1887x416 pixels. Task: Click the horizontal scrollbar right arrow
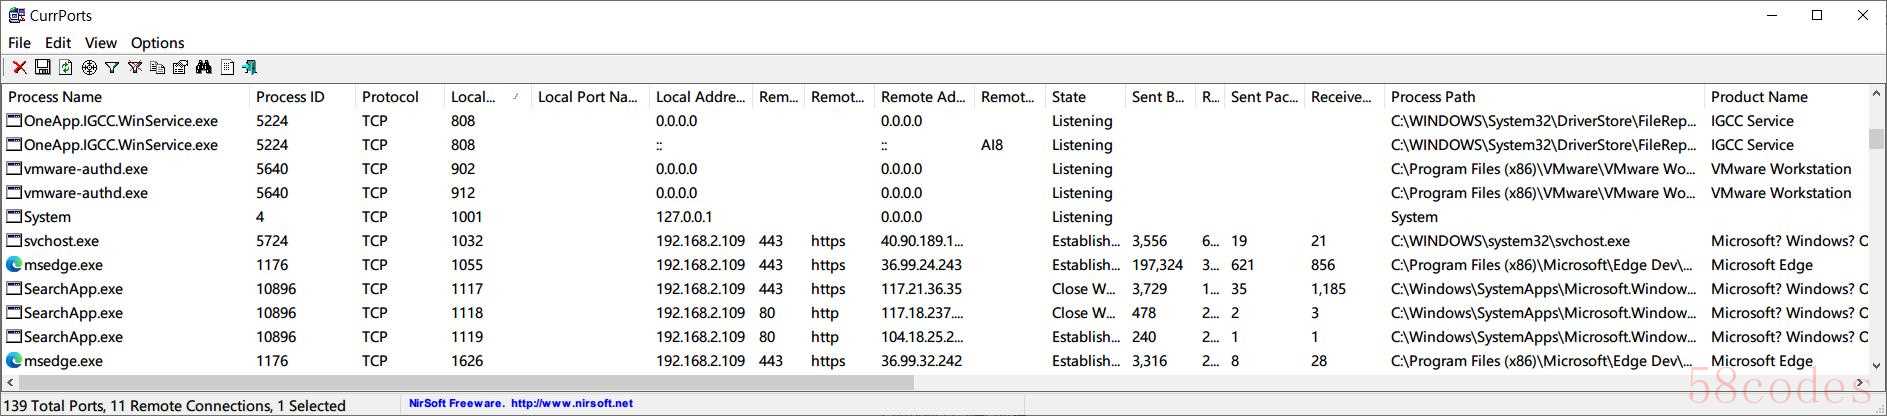pyautogui.click(x=1861, y=382)
